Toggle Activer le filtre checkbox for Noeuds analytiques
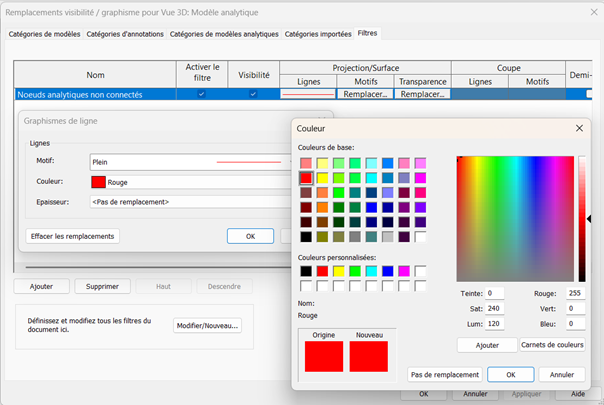The width and height of the screenshot is (604, 405). [201, 94]
